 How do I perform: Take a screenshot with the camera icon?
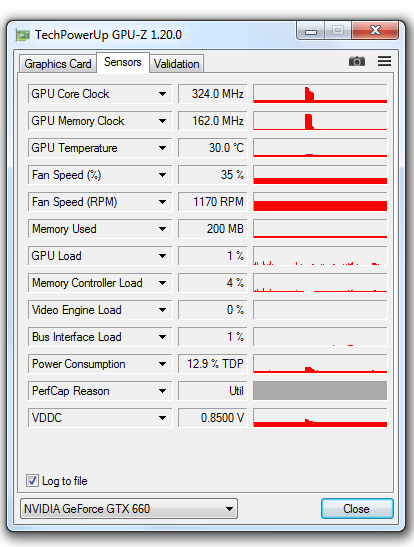pos(357,61)
